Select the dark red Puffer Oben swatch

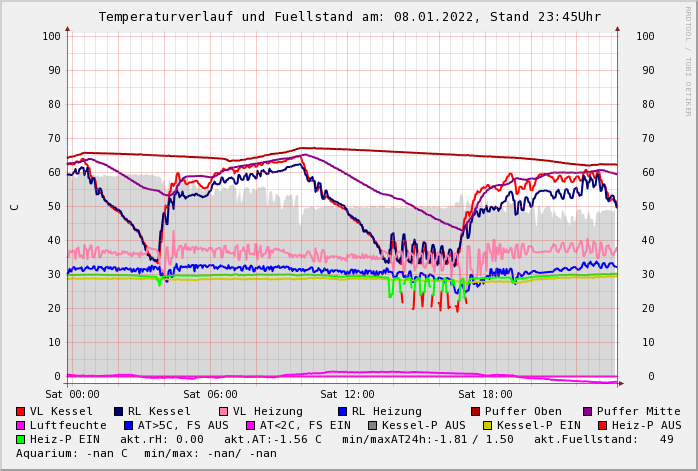[475, 411]
